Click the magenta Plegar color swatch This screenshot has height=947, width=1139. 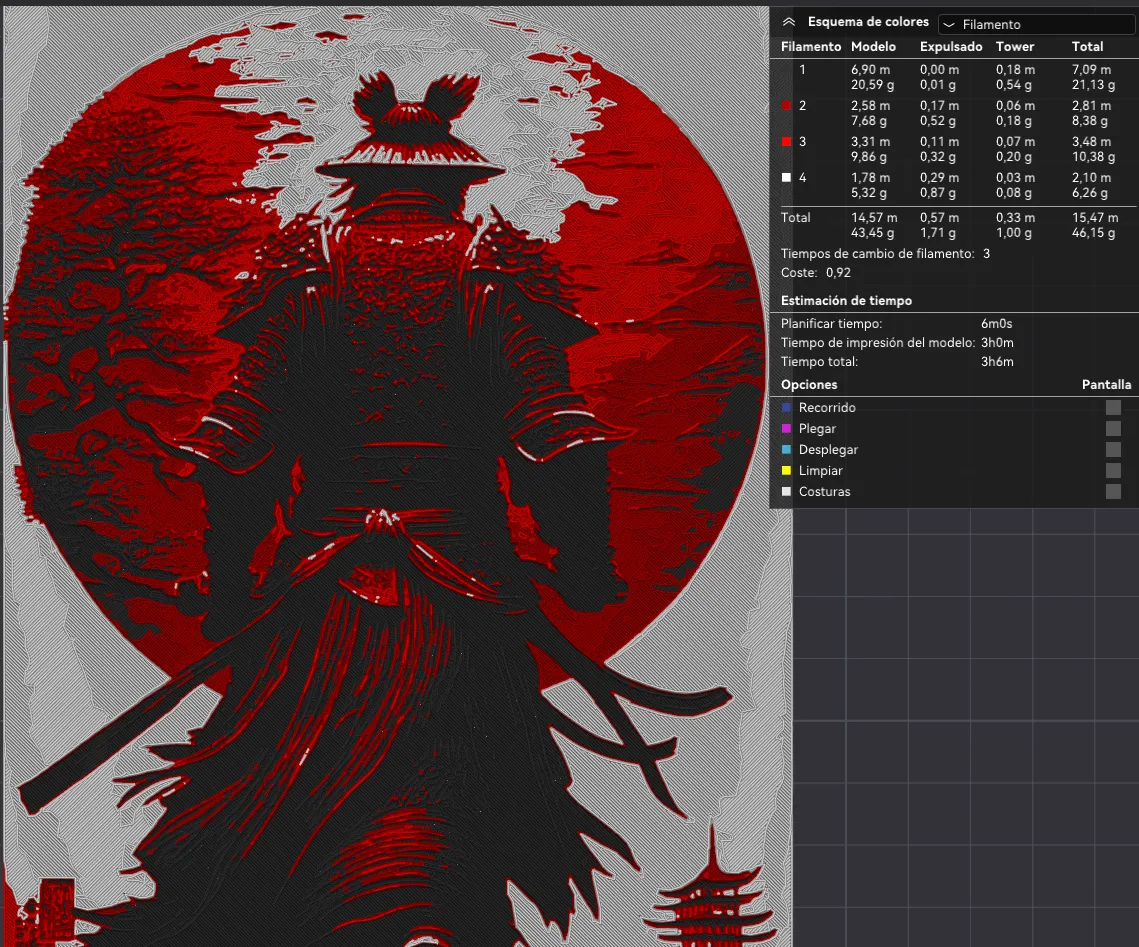point(786,428)
